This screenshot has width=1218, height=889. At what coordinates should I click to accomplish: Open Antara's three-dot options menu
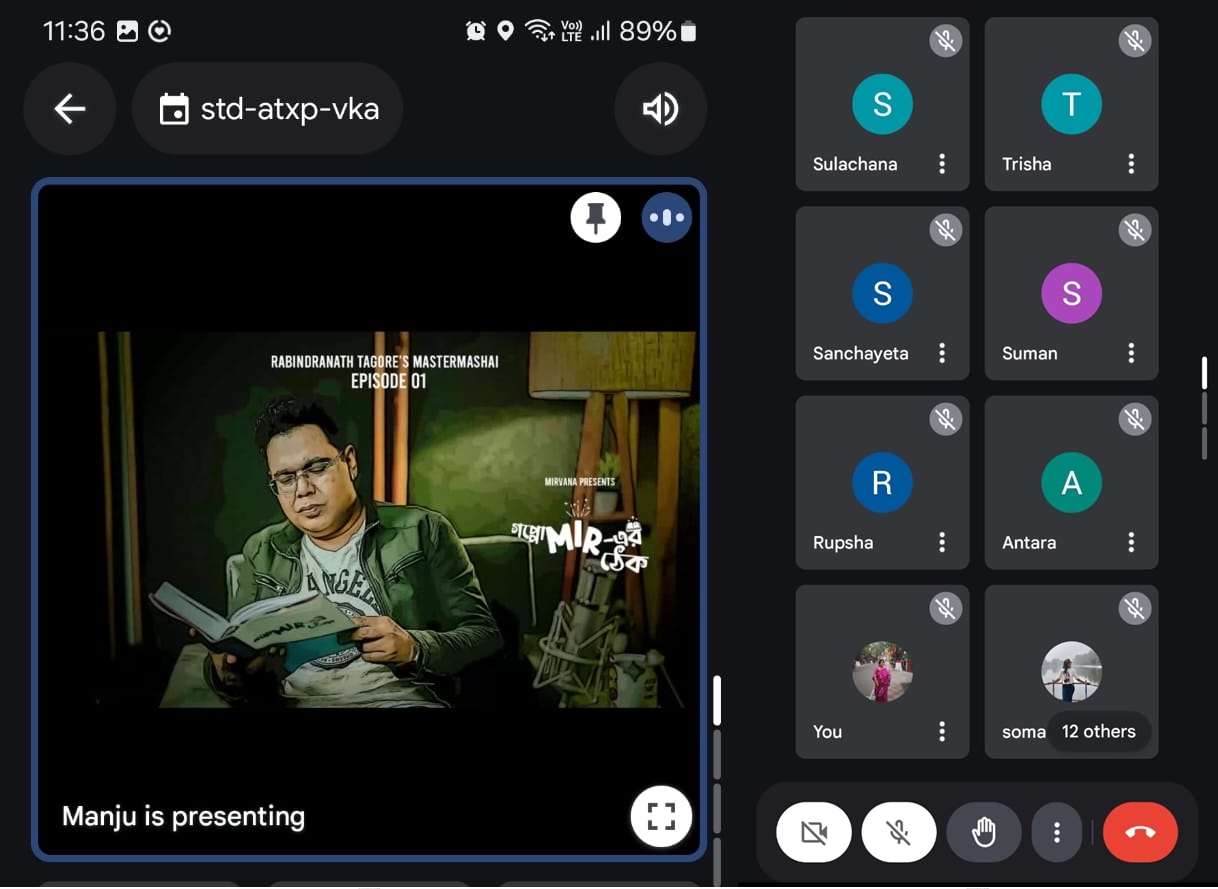click(1131, 542)
